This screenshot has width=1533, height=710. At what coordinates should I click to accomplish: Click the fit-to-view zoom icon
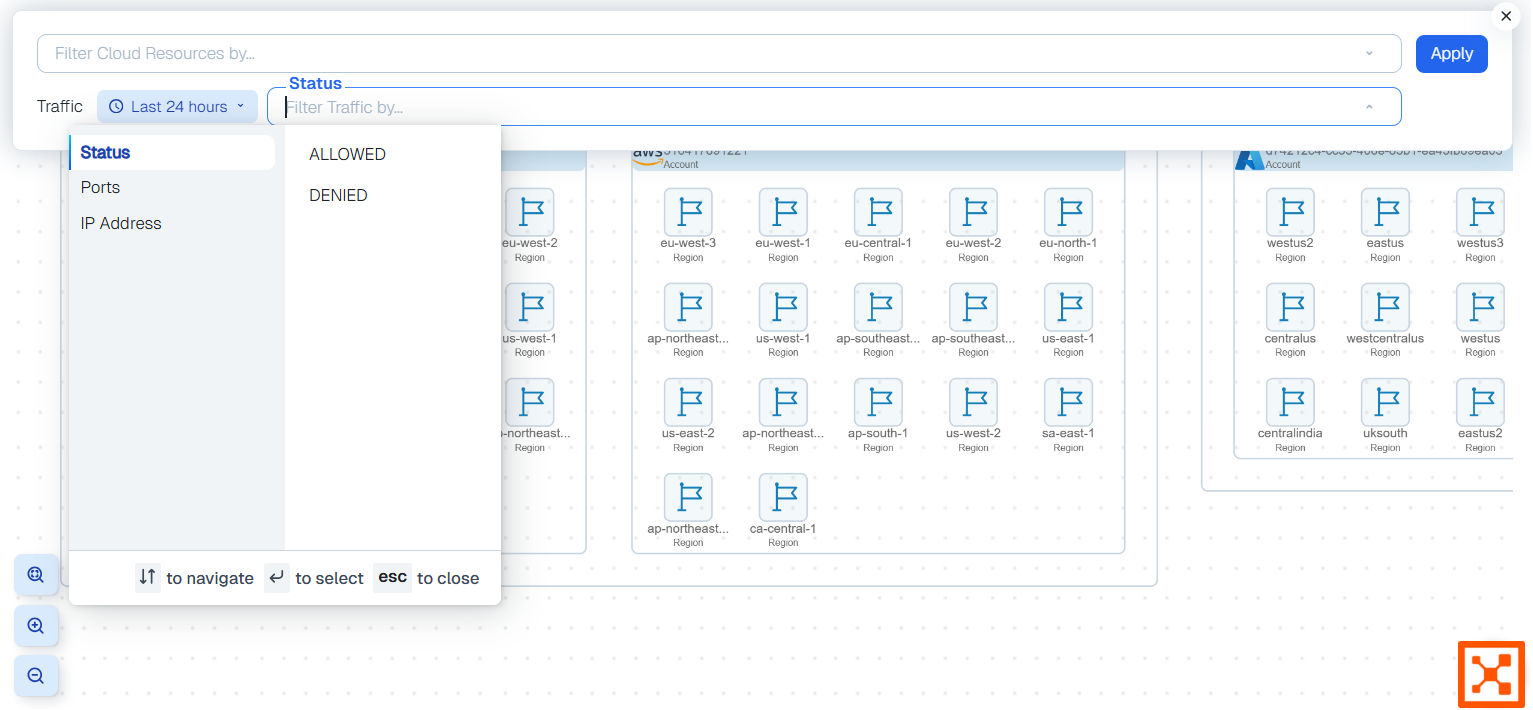click(36, 575)
